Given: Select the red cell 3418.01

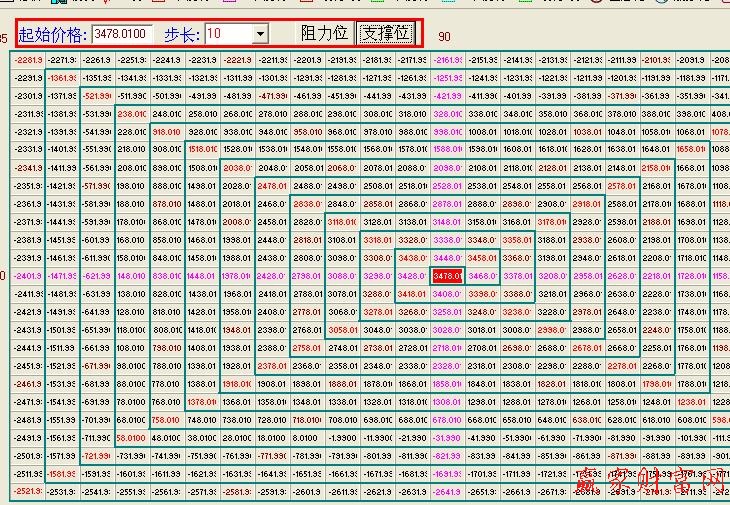Looking at the screenshot, I should [x=412, y=293].
